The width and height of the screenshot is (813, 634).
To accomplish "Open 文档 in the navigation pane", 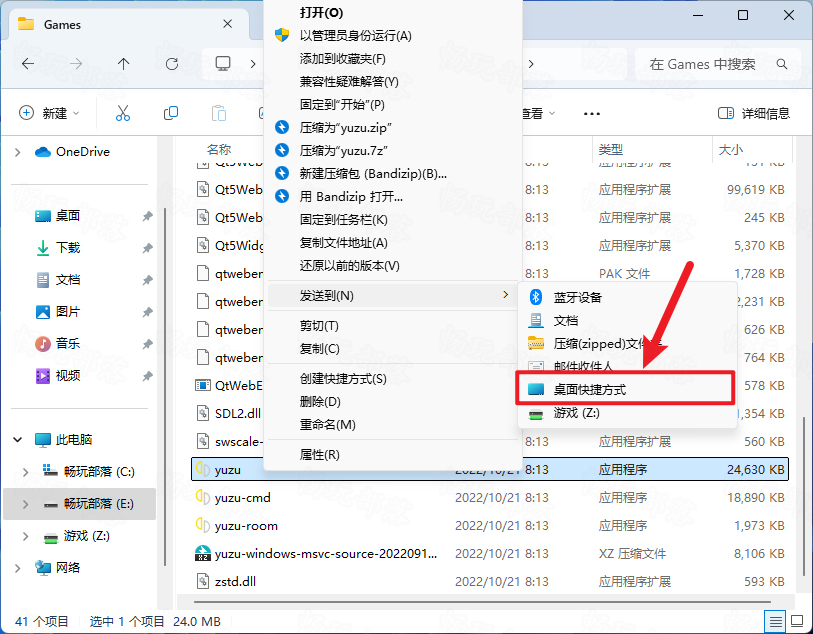I will 68,280.
